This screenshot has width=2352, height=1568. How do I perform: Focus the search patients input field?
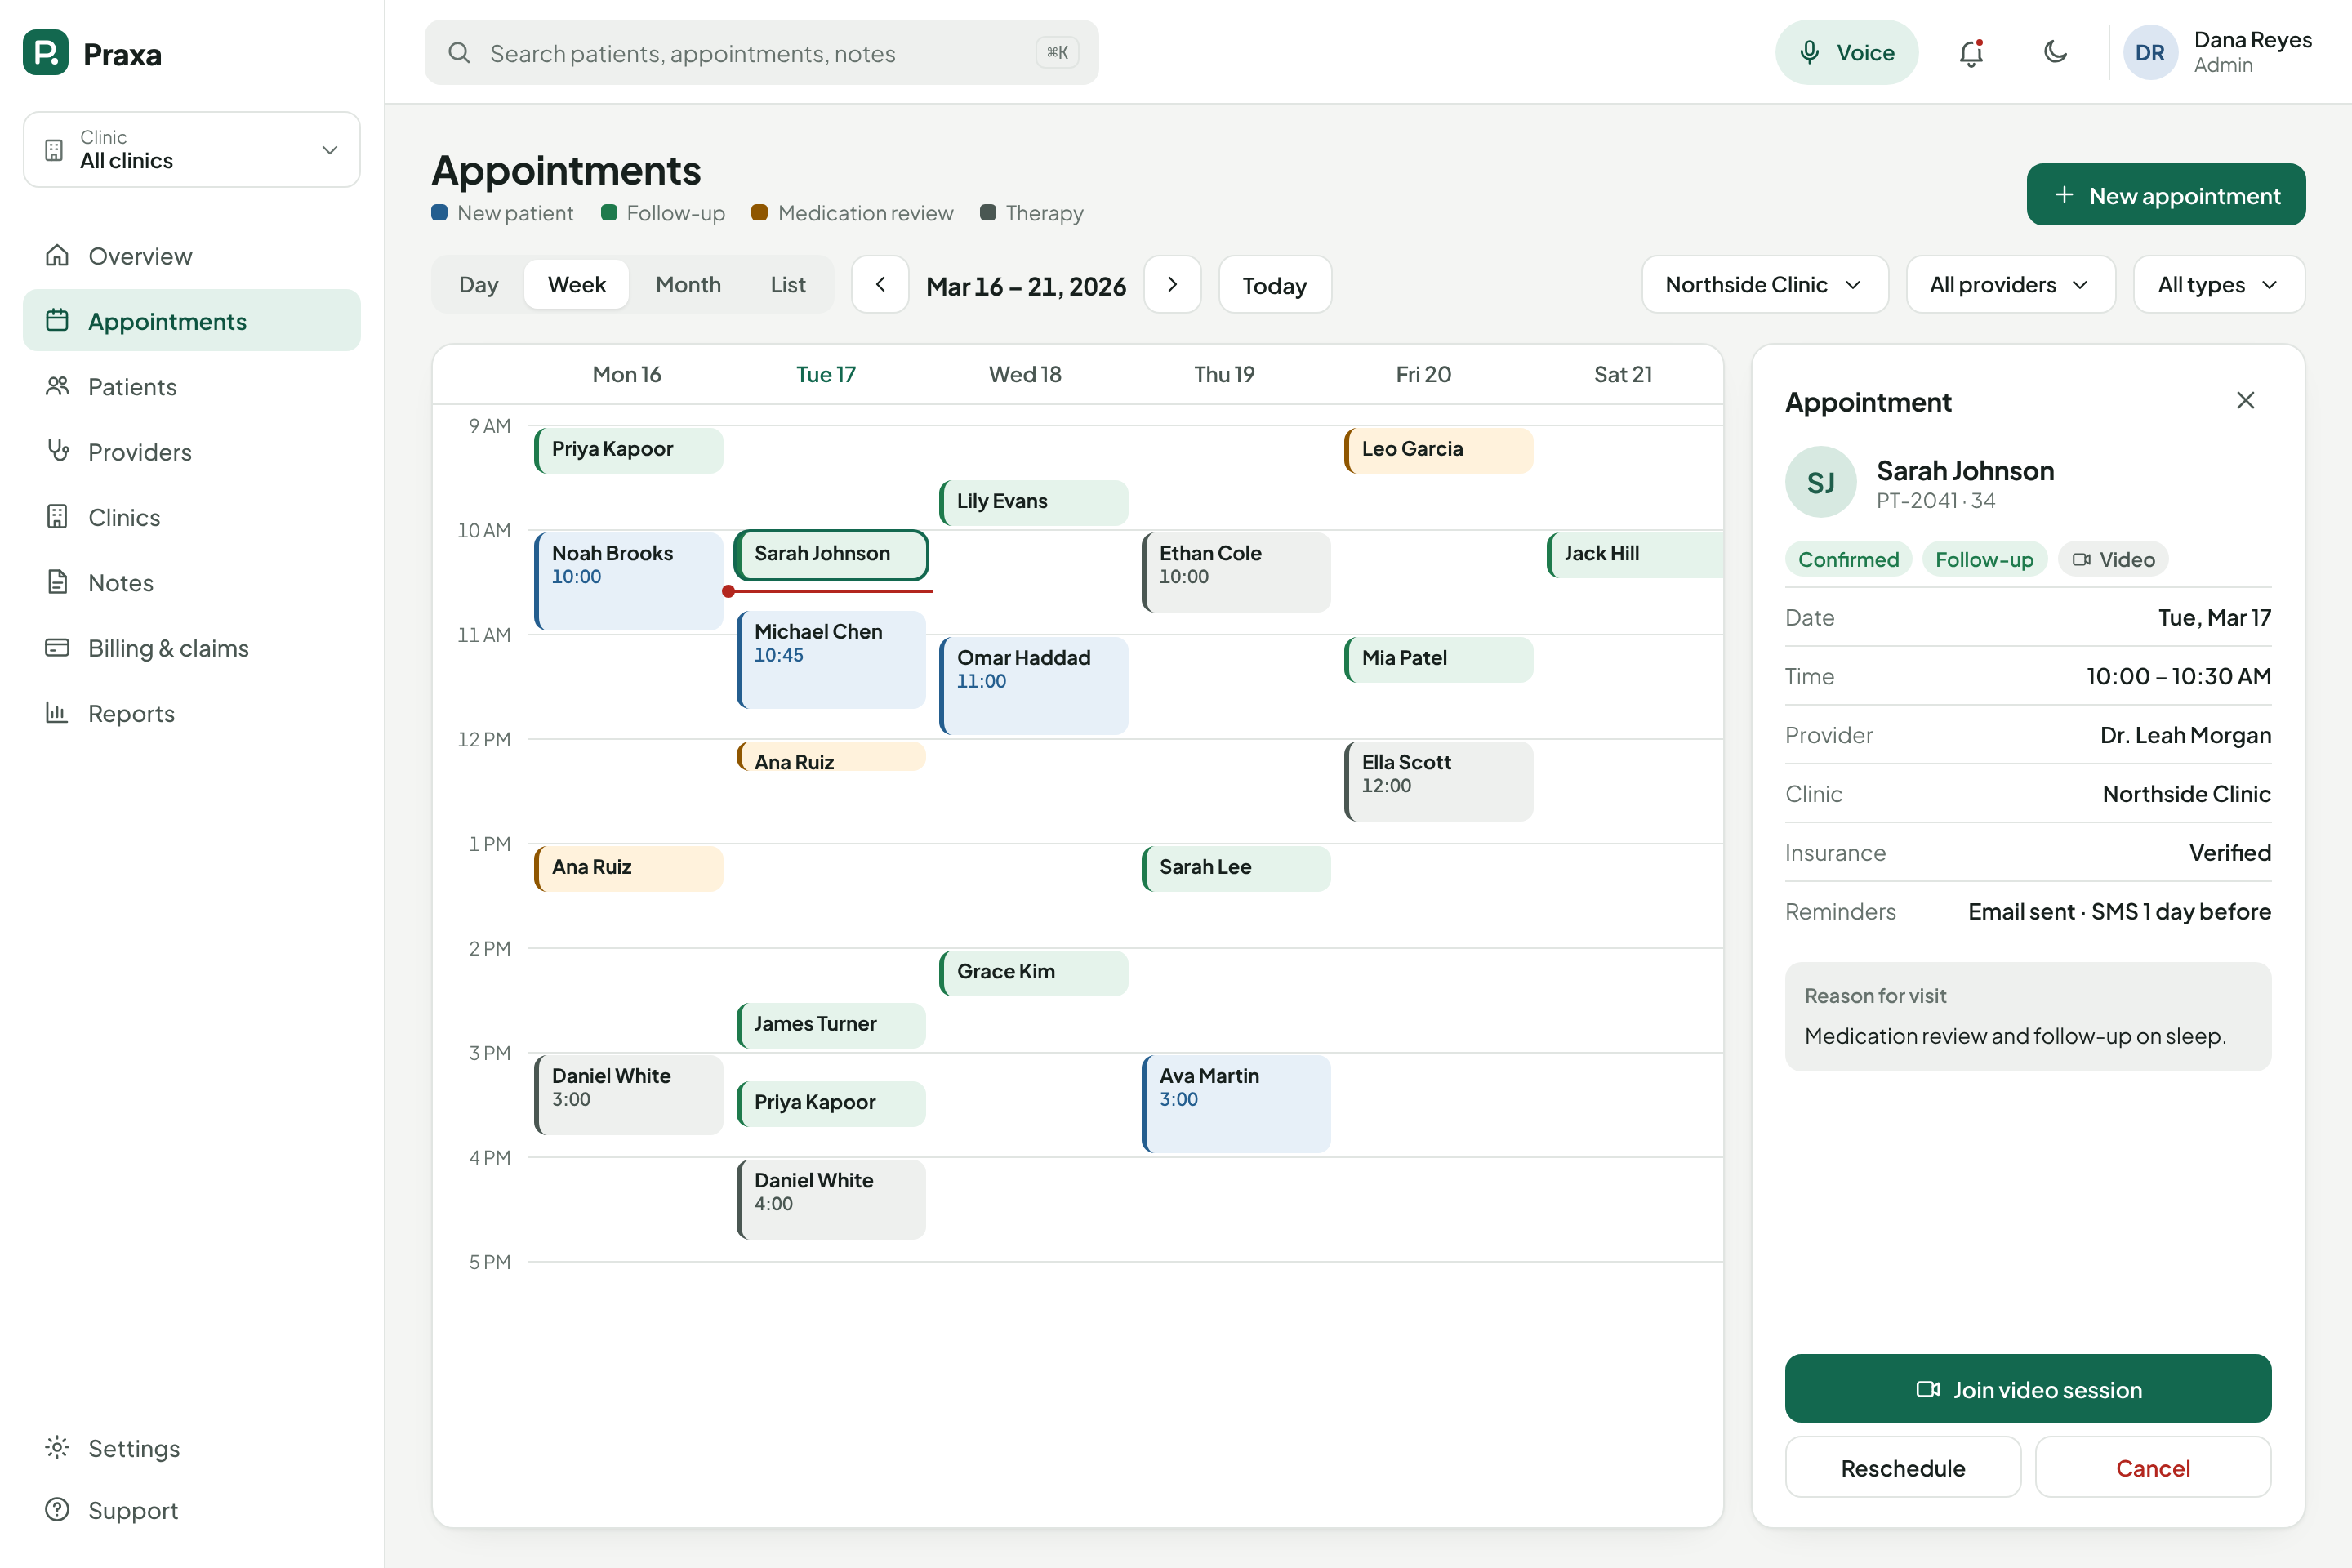coord(761,53)
